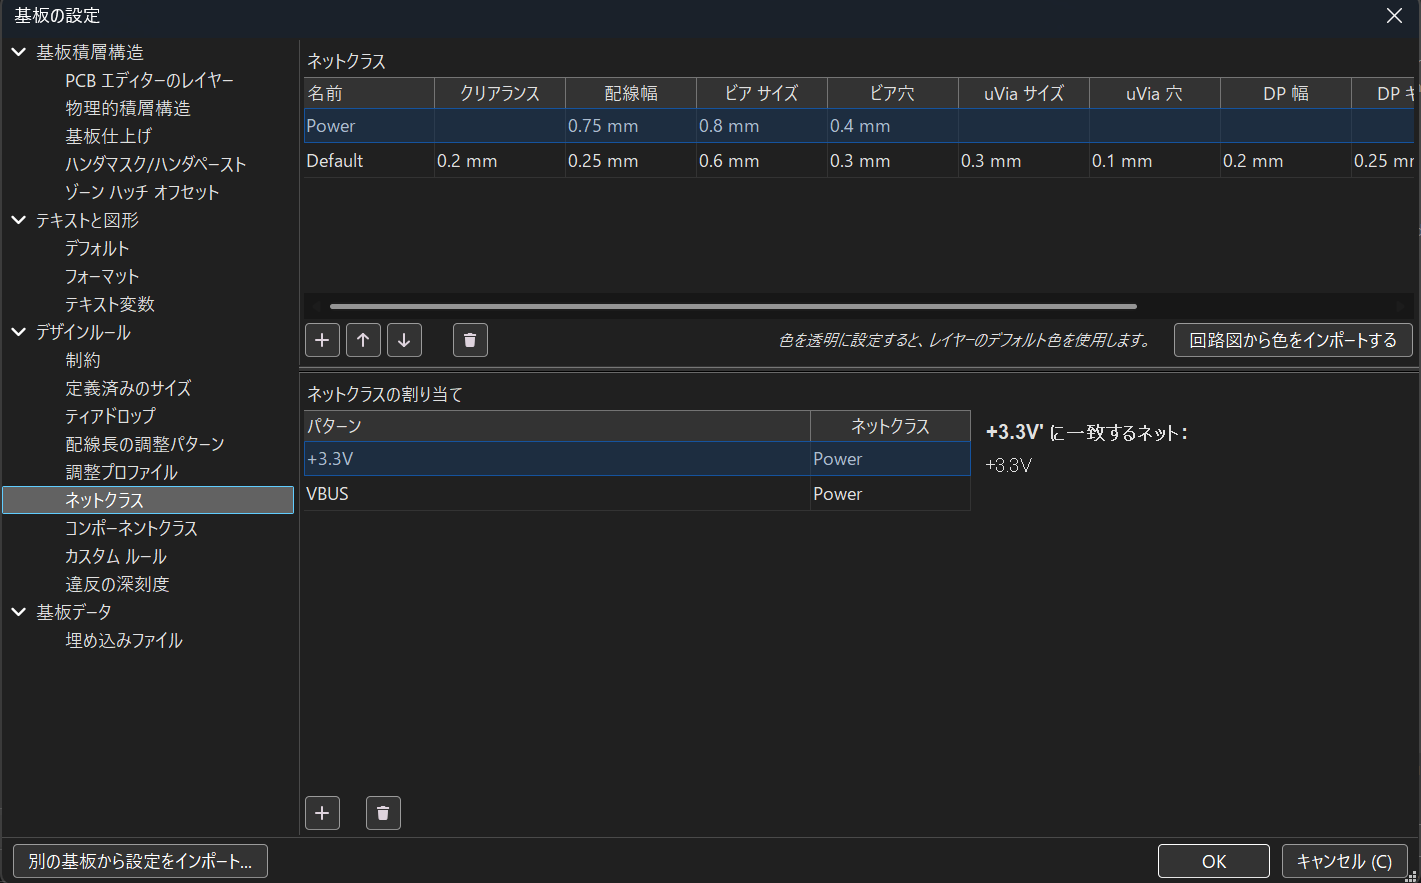
Task: Add a net class assignment pattern
Action: point(322,813)
